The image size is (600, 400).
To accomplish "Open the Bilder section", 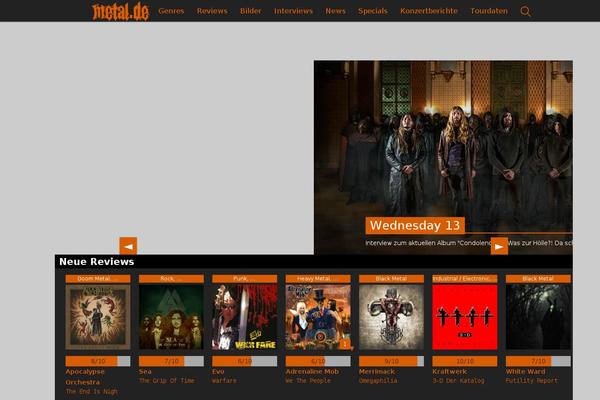I will [x=251, y=11].
